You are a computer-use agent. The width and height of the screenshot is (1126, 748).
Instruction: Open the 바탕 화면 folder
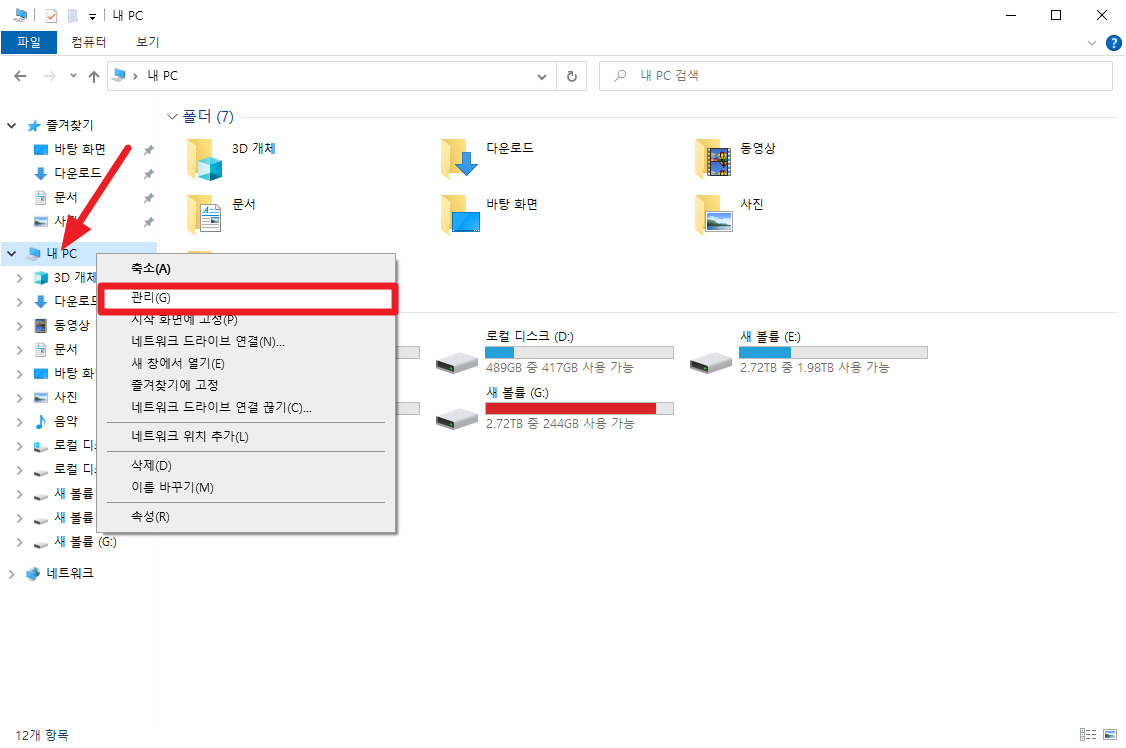(460, 214)
